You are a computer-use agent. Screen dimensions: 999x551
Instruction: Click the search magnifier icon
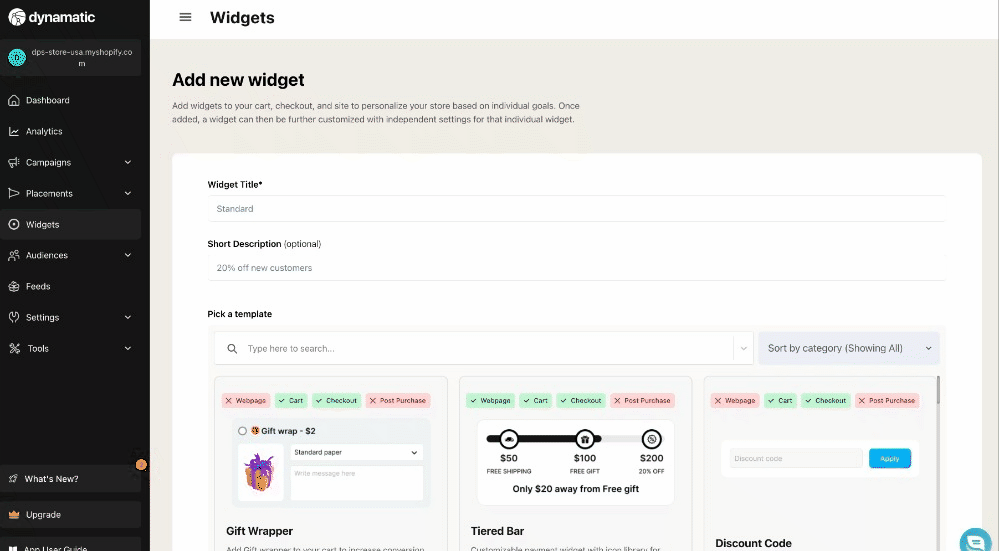[x=232, y=348]
